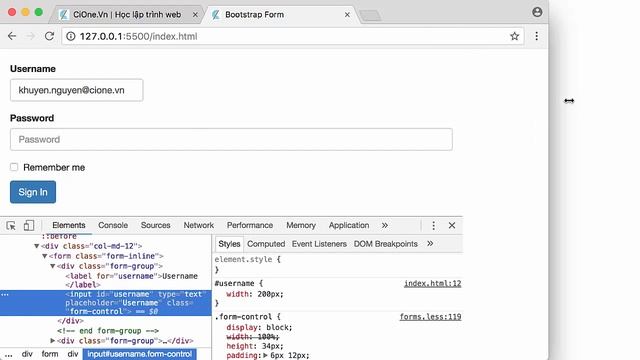The width and height of the screenshot is (640, 360).
Task: Click the Username form label
Action: pos(33,69)
